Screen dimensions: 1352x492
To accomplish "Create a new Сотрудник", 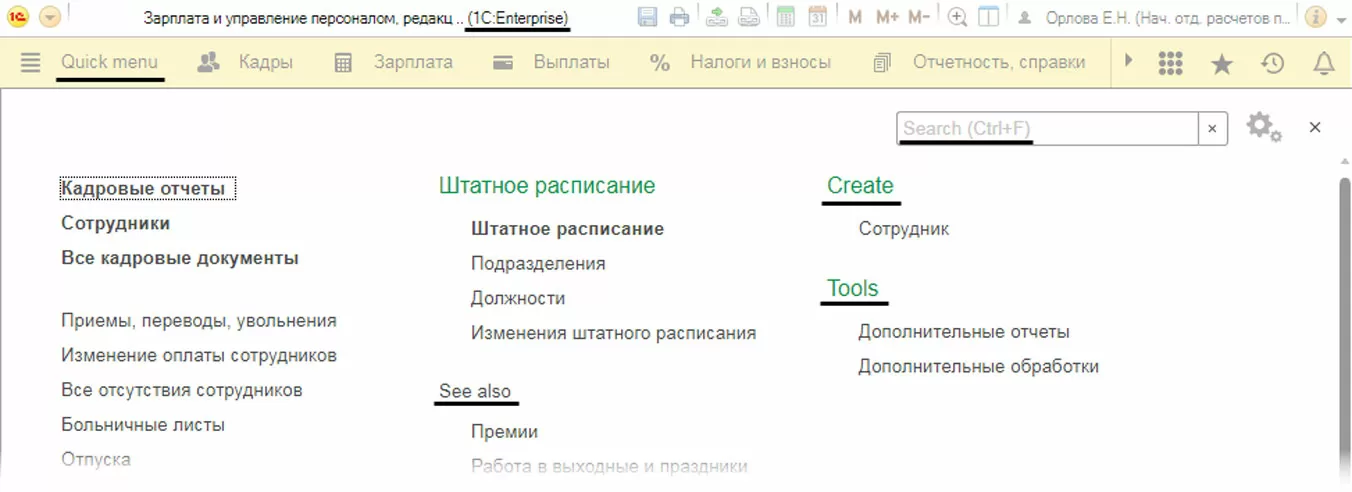I will [x=904, y=229].
